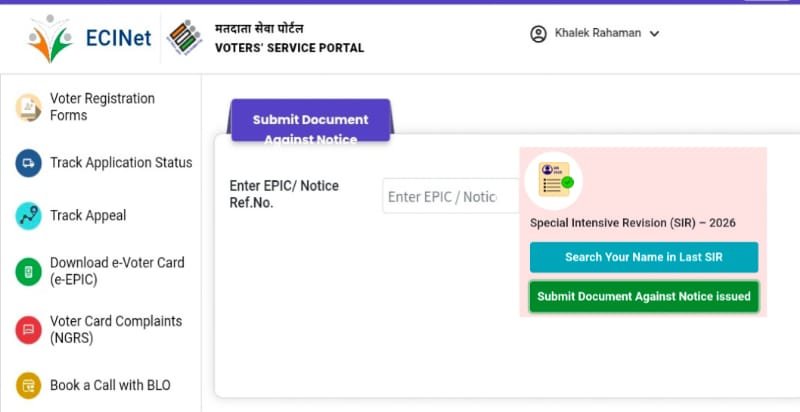
Task: Click the Download e-Voter Card icon
Action: [x=28, y=271]
